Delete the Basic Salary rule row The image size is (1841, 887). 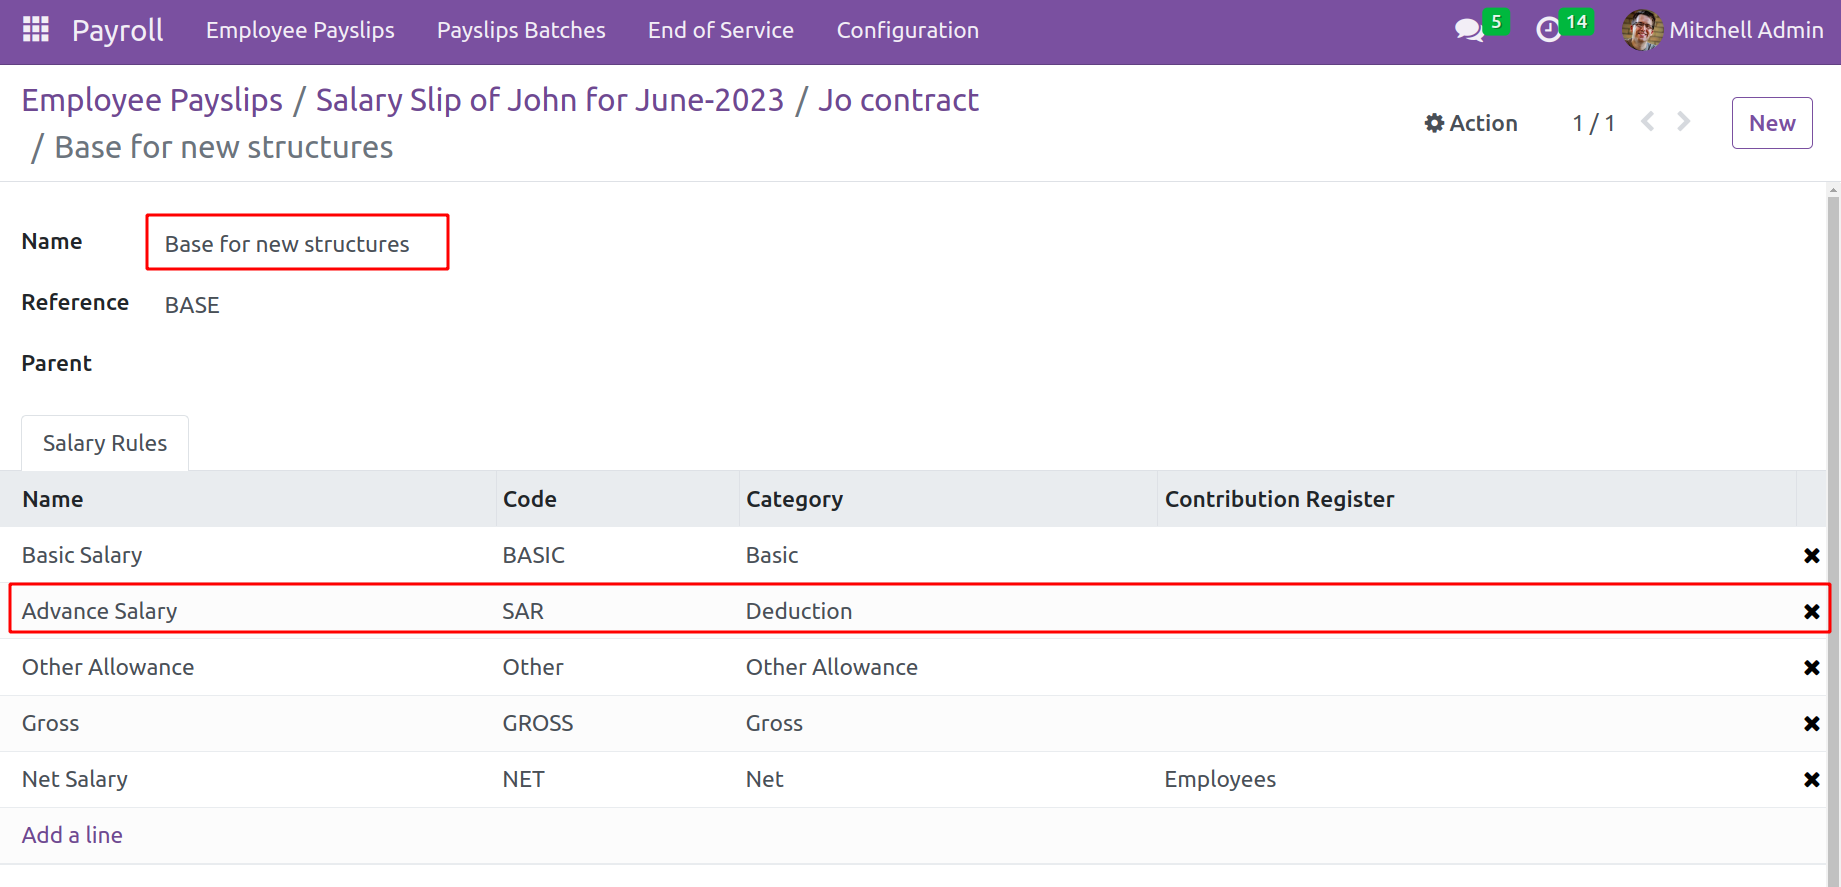coord(1811,556)
